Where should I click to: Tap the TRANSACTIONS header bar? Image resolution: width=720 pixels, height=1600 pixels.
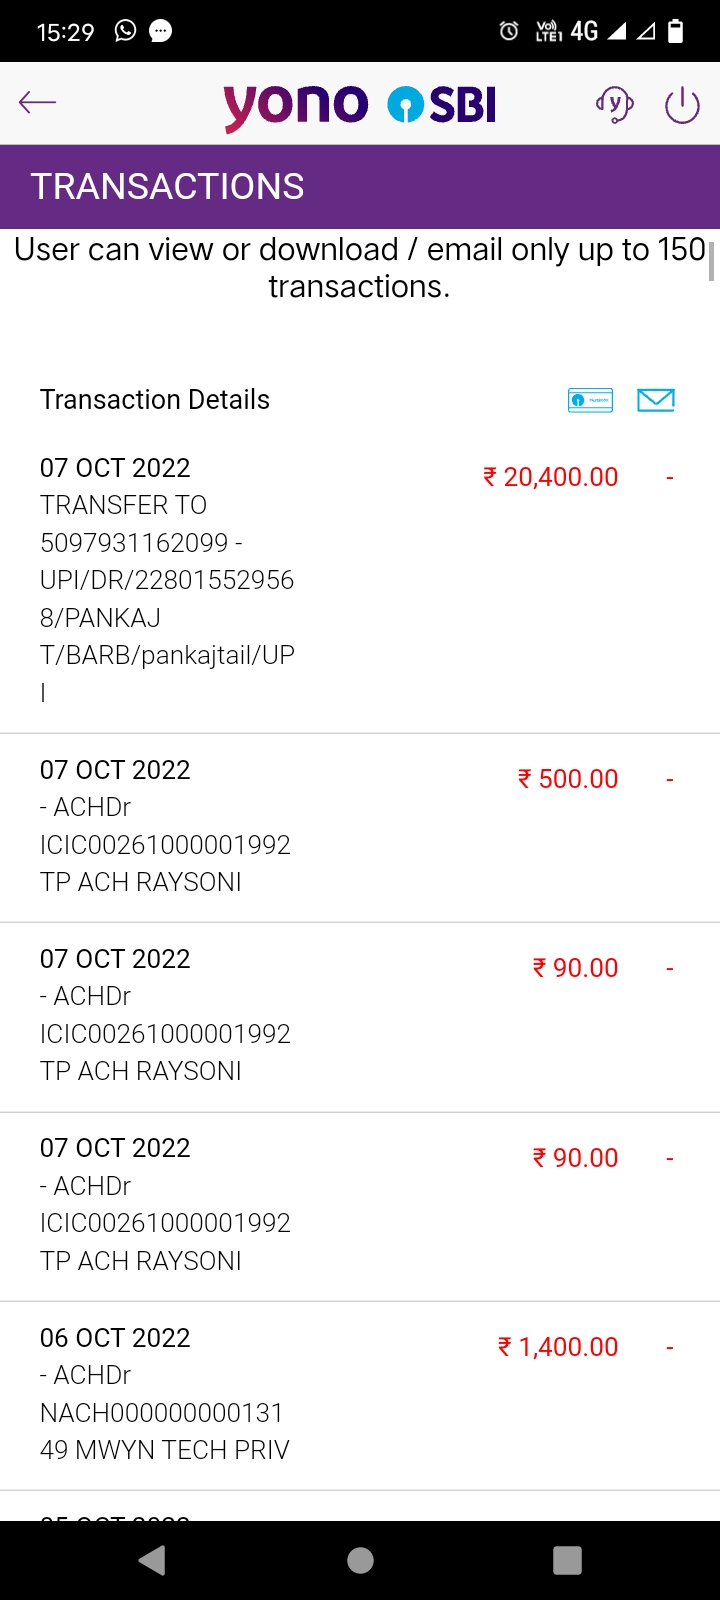(360, 187)
